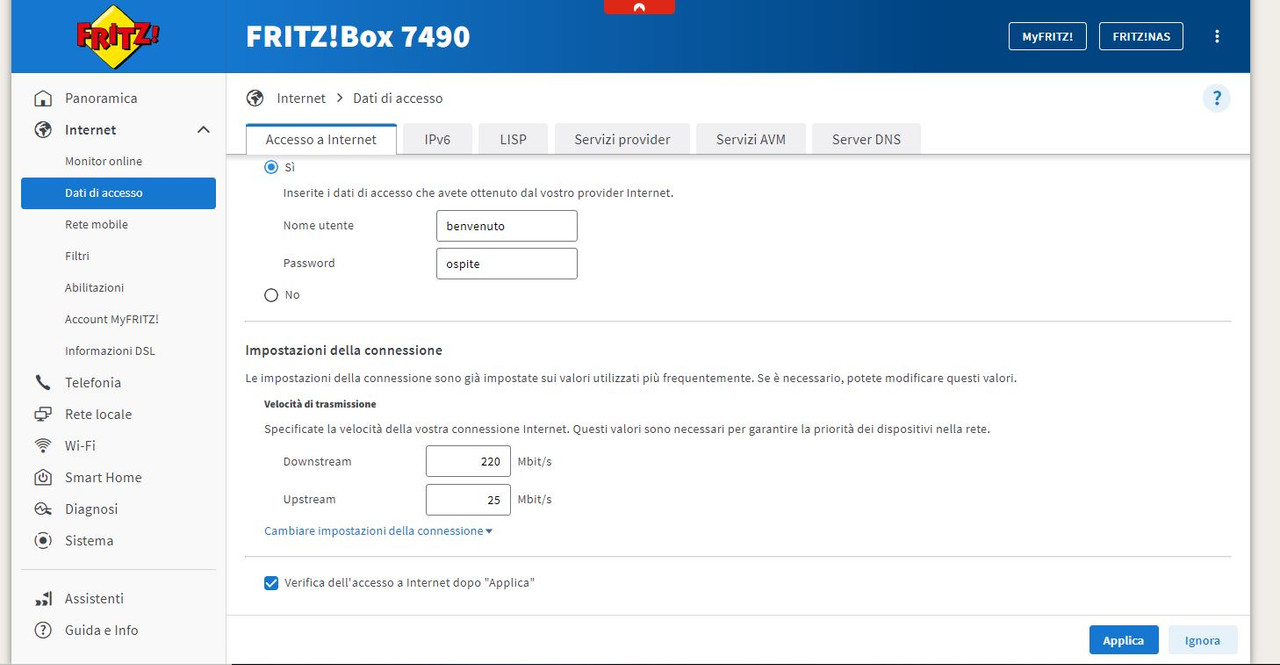The image size is (1280, 665).
Task: Open Informazioni DSL in sidebar
Action: (118, 351)
